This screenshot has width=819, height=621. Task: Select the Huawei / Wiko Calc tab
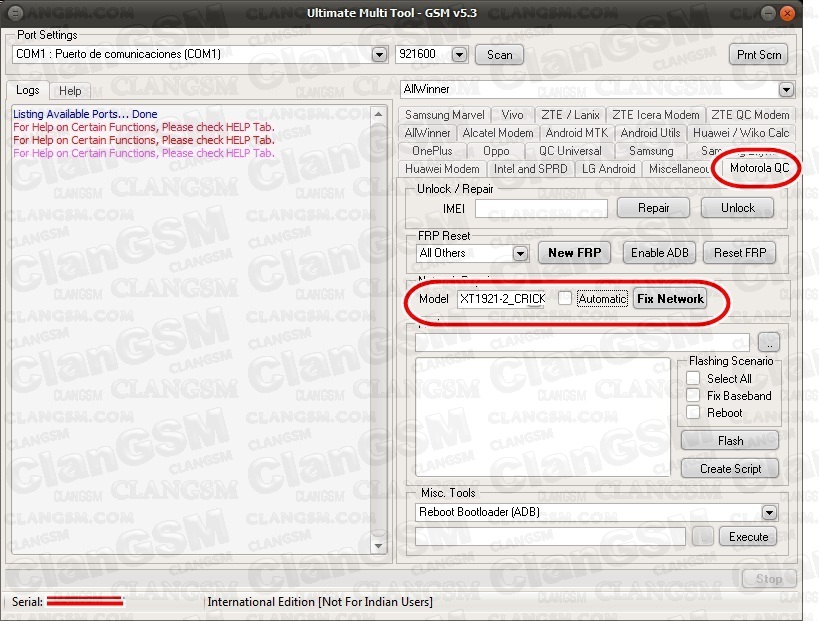tap(741, 133)
